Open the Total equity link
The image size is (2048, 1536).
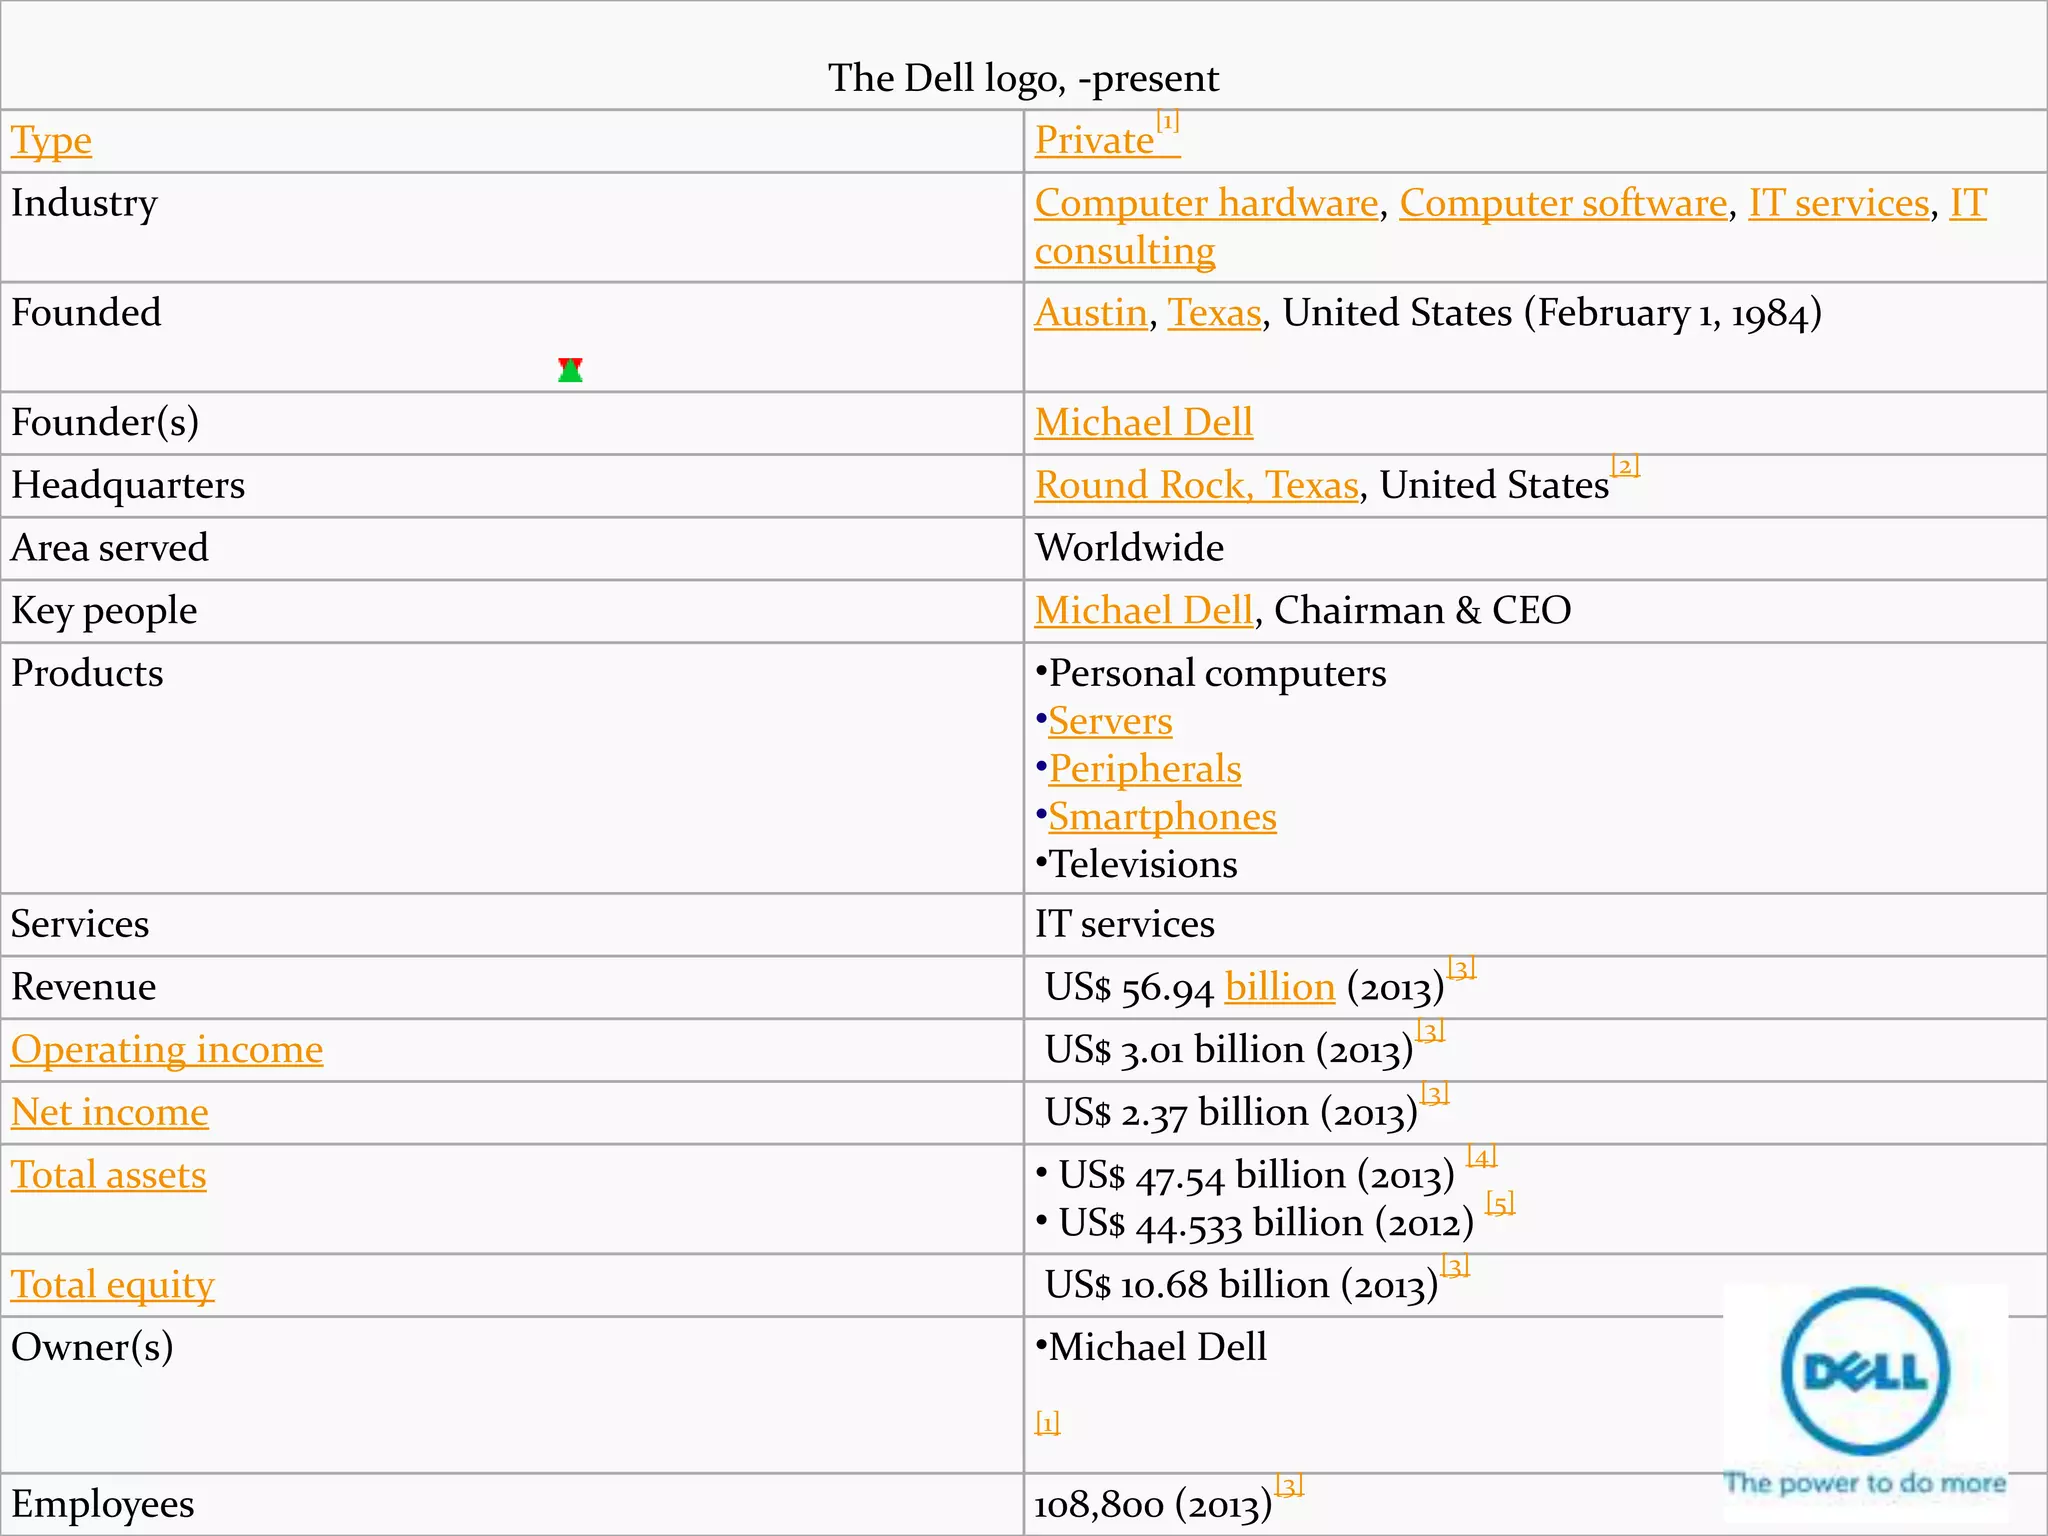coord(112,1285)
